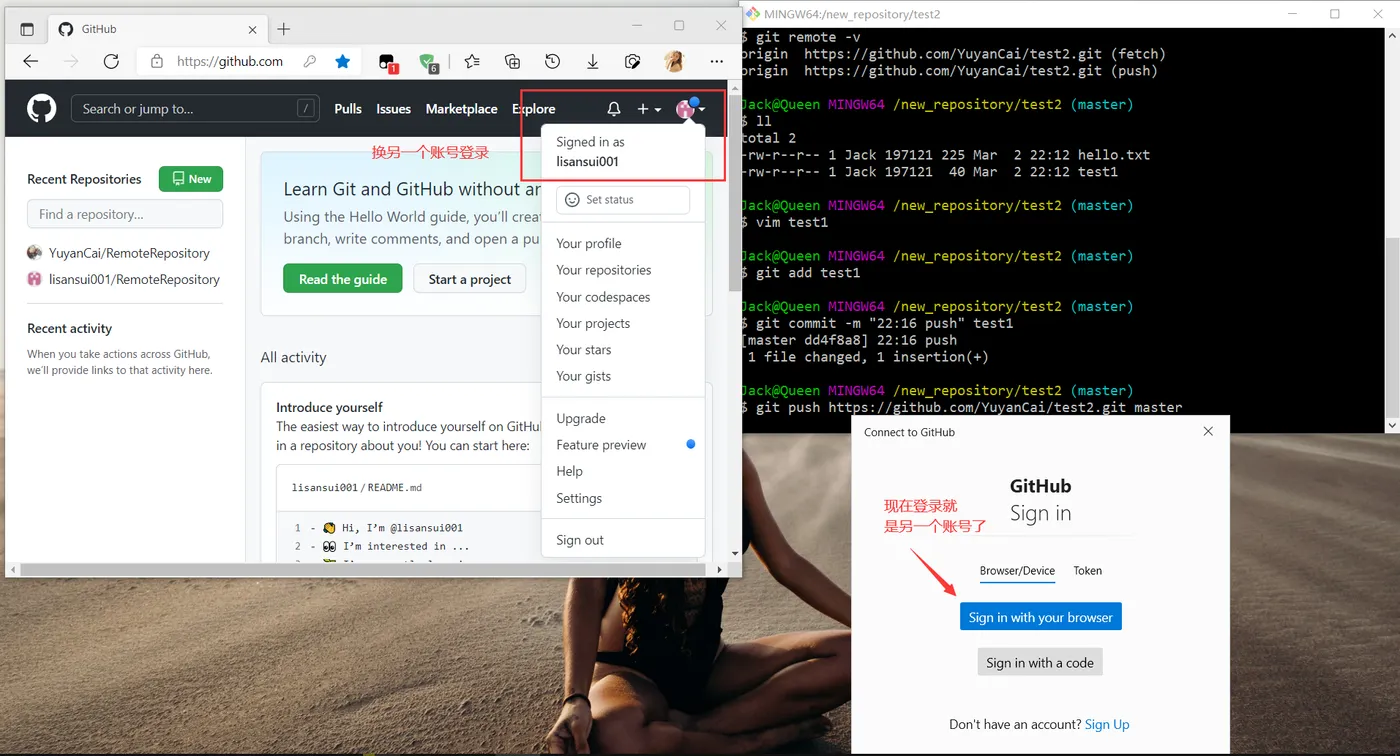1400x756 pixels.
Task: Open browser history icon
Action: point(552,61)
